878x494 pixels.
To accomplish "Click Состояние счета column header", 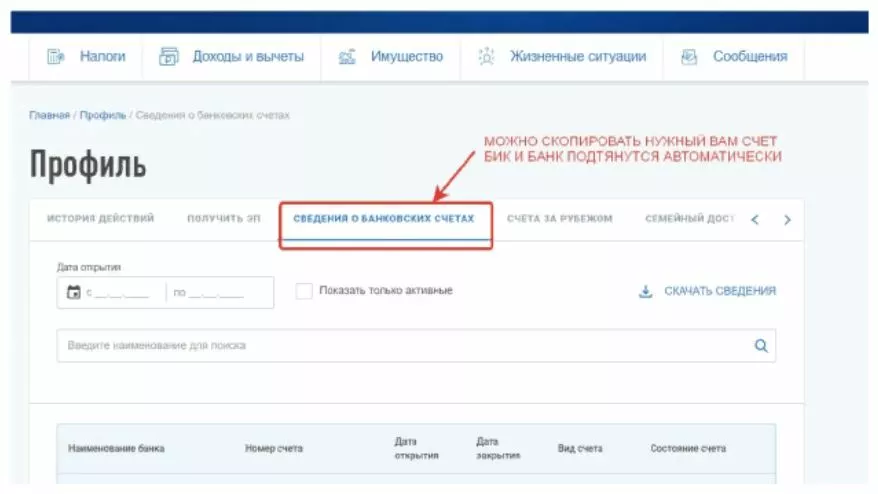I will pos(688,449).
